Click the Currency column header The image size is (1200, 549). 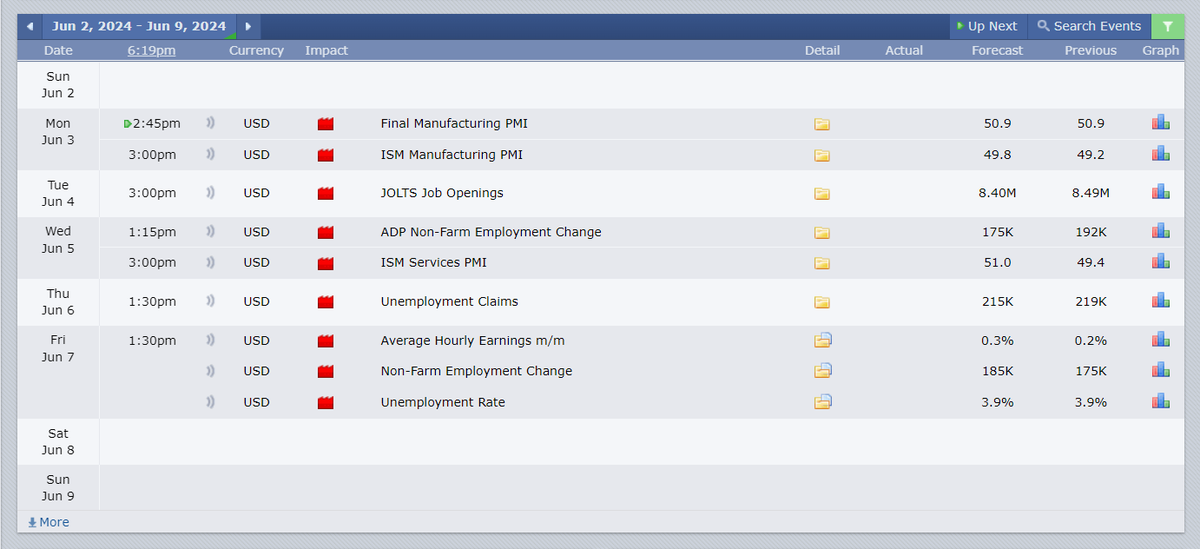[256, 50]
